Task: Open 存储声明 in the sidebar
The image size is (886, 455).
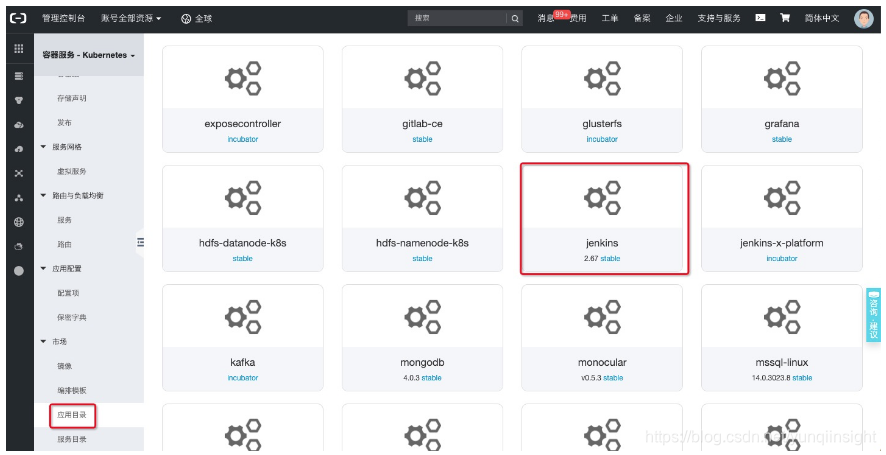Action: coord(72,98)
